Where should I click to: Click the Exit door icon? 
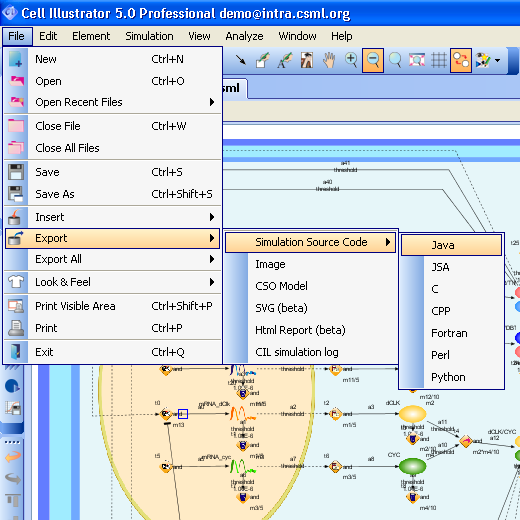(16, 352)
